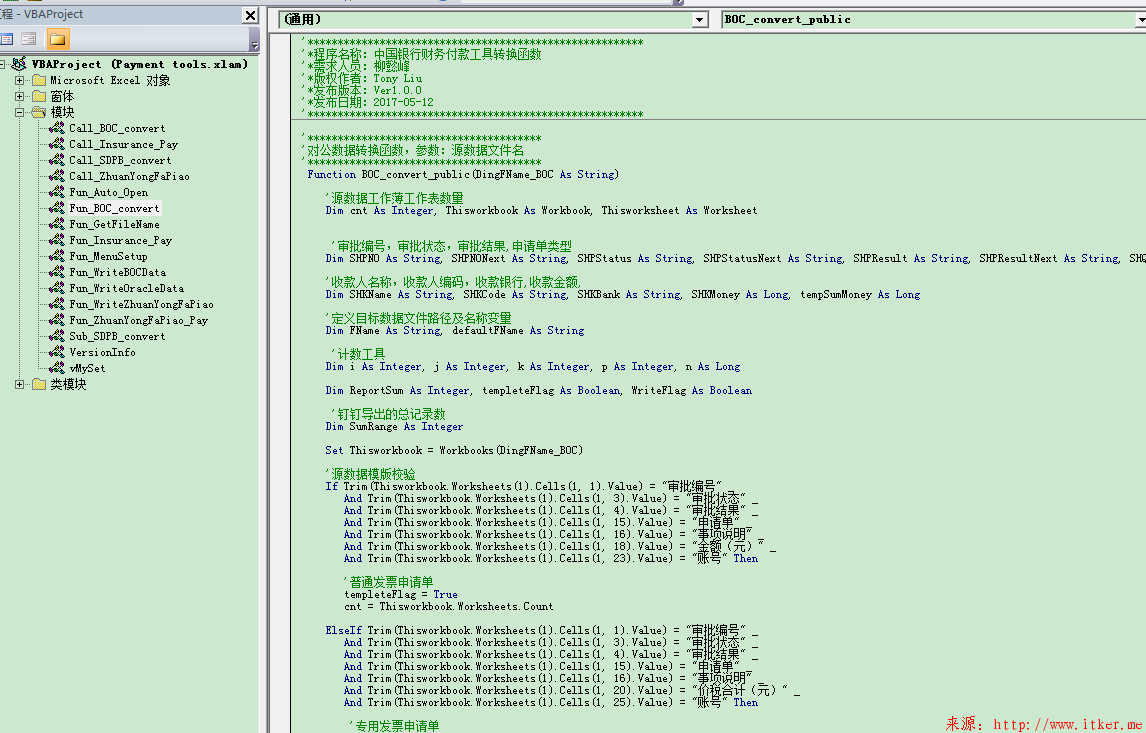Screen dimensions: 1146x733
Task: Select Fun_GetFileName module name
Action: pos(114,225)
